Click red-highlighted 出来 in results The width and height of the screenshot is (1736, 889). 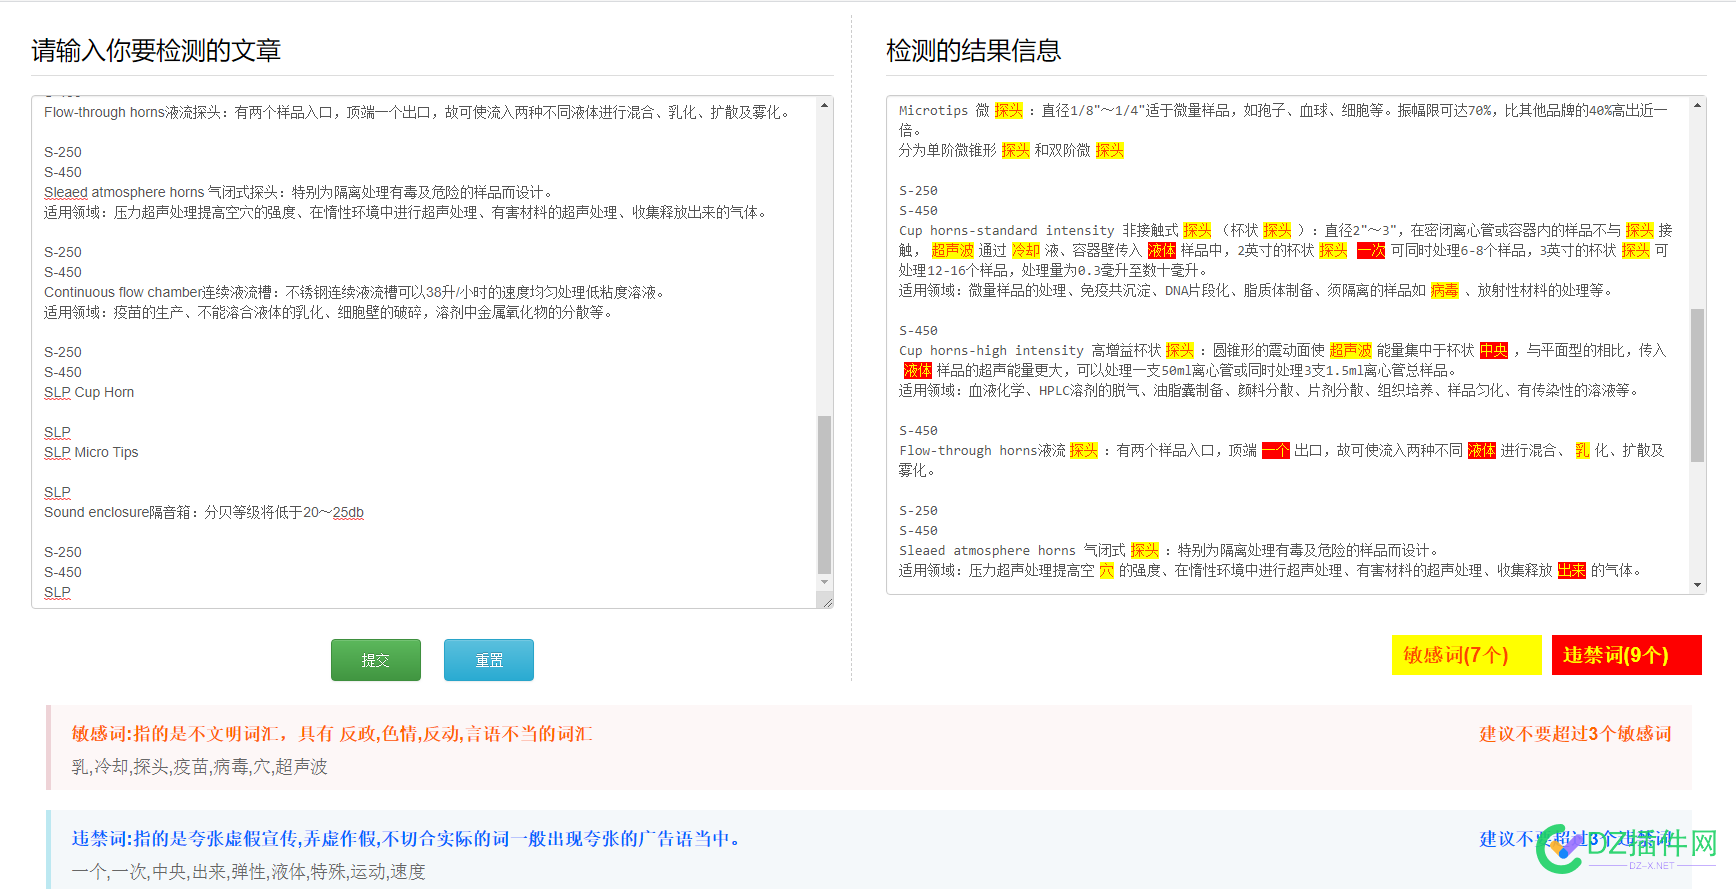pyautogui.click(x=1572, y=570)
